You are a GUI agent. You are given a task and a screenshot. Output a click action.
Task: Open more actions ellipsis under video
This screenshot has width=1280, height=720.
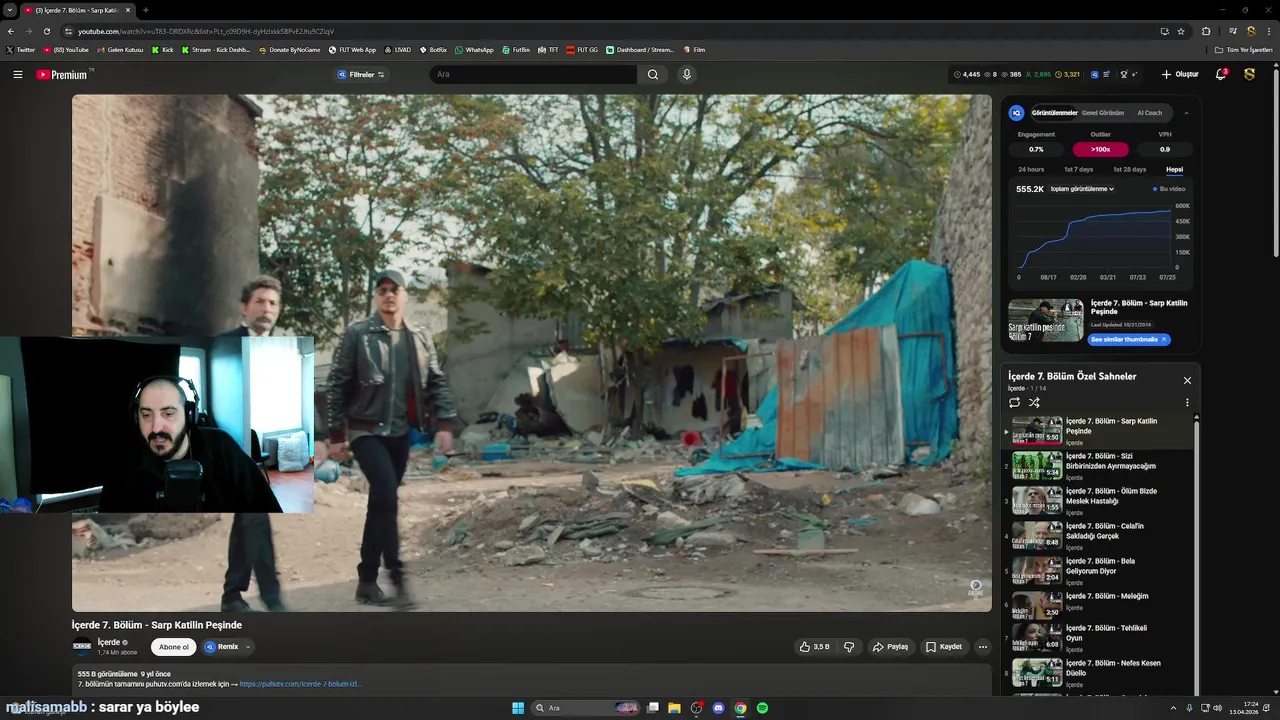[982, 647]
